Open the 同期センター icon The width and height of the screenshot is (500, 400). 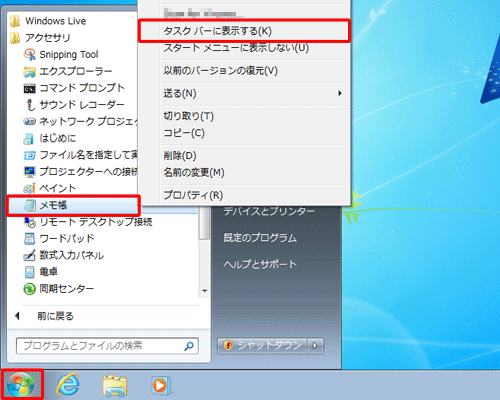tap(30, 289)
